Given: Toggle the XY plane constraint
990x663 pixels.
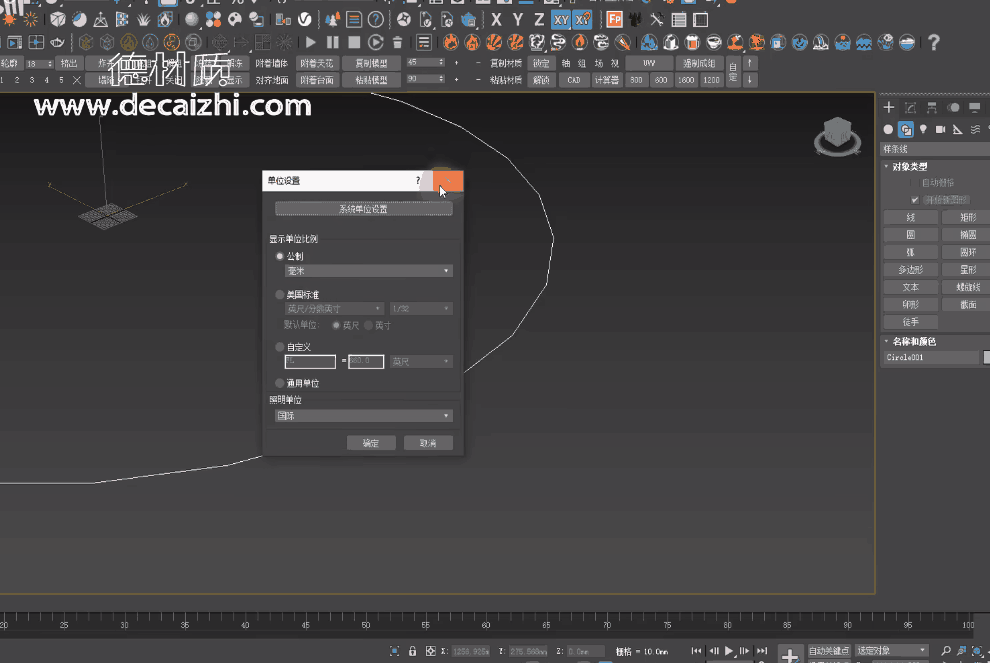Looking at the screenshot, I should coord(561,20).
